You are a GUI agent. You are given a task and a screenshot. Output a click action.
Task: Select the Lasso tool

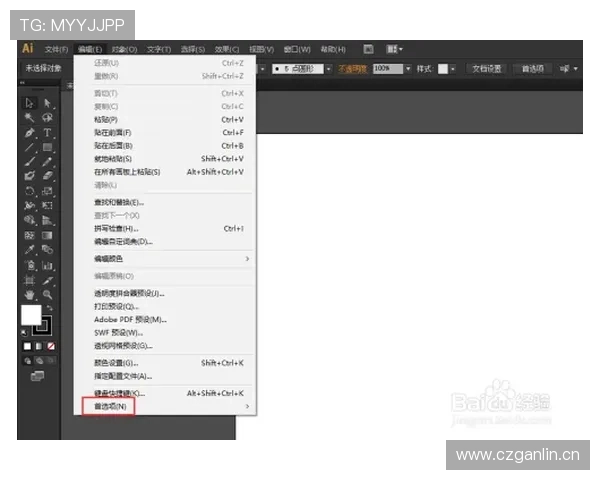tap(47, 118)
